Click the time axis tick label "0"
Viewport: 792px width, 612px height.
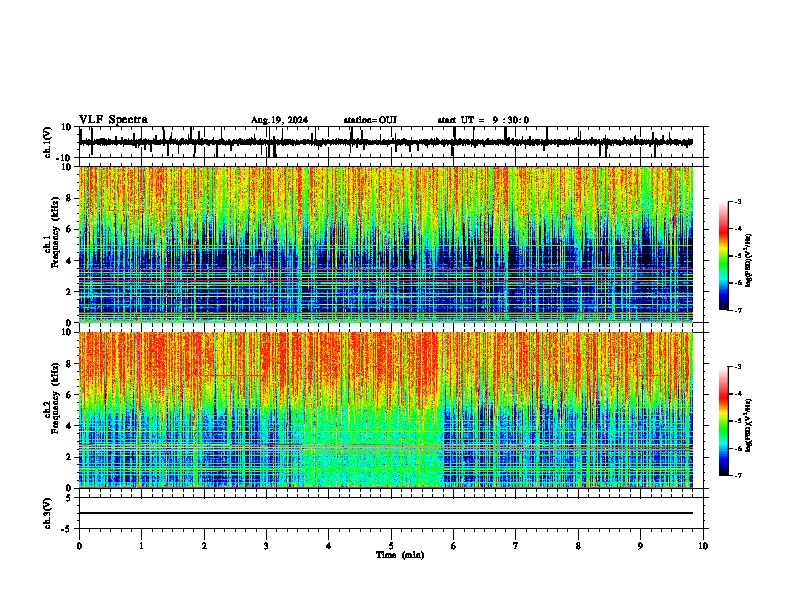pyautogui.click(x=79, y=546)
